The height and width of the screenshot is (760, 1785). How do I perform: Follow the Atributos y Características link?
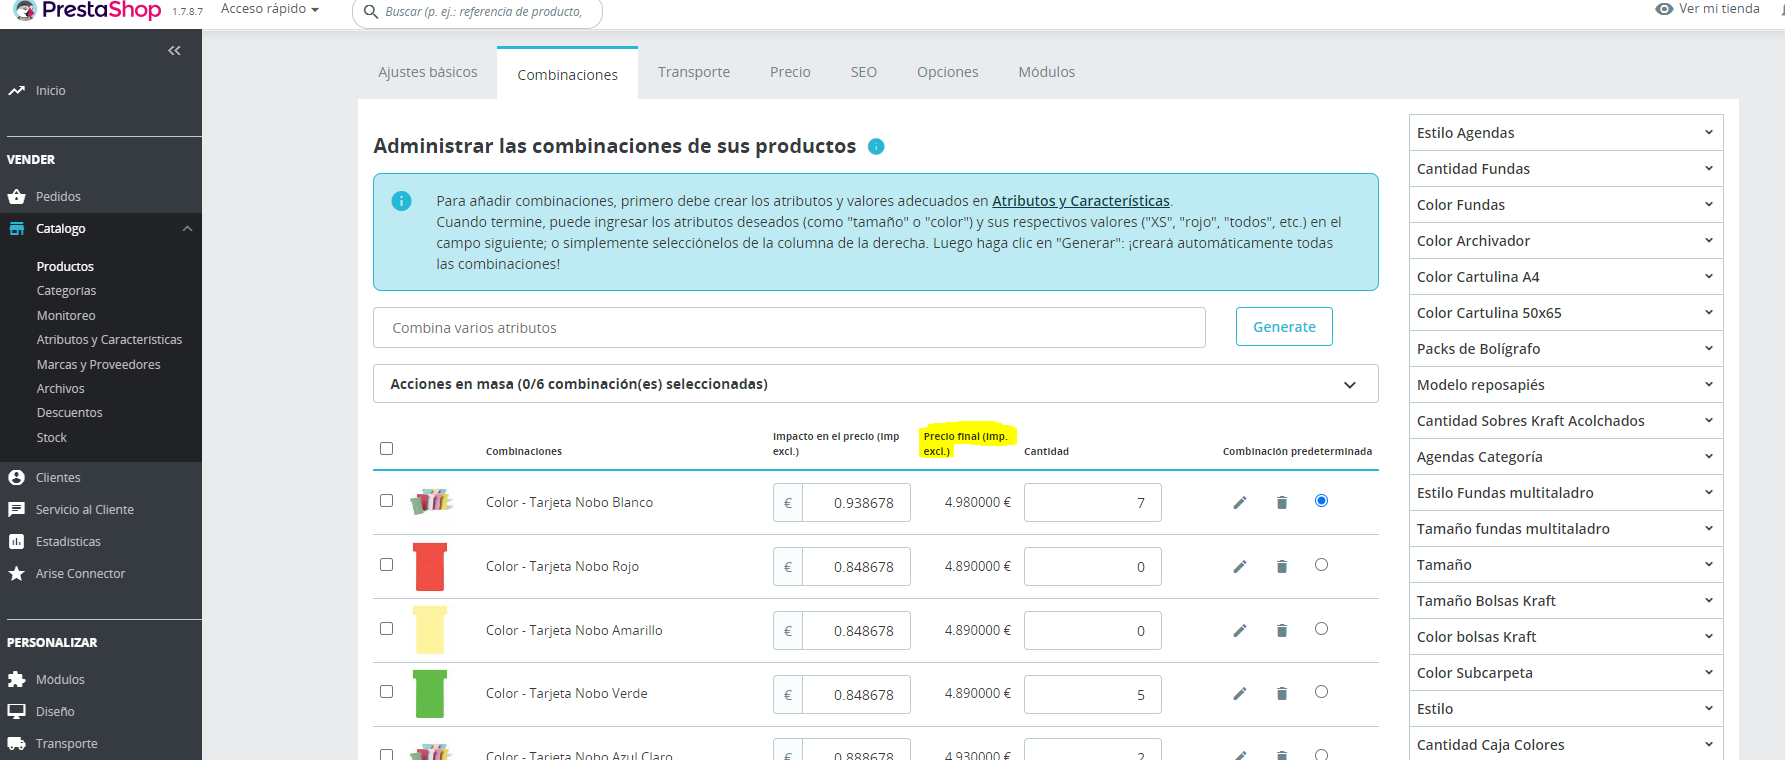pos(1081,201)
